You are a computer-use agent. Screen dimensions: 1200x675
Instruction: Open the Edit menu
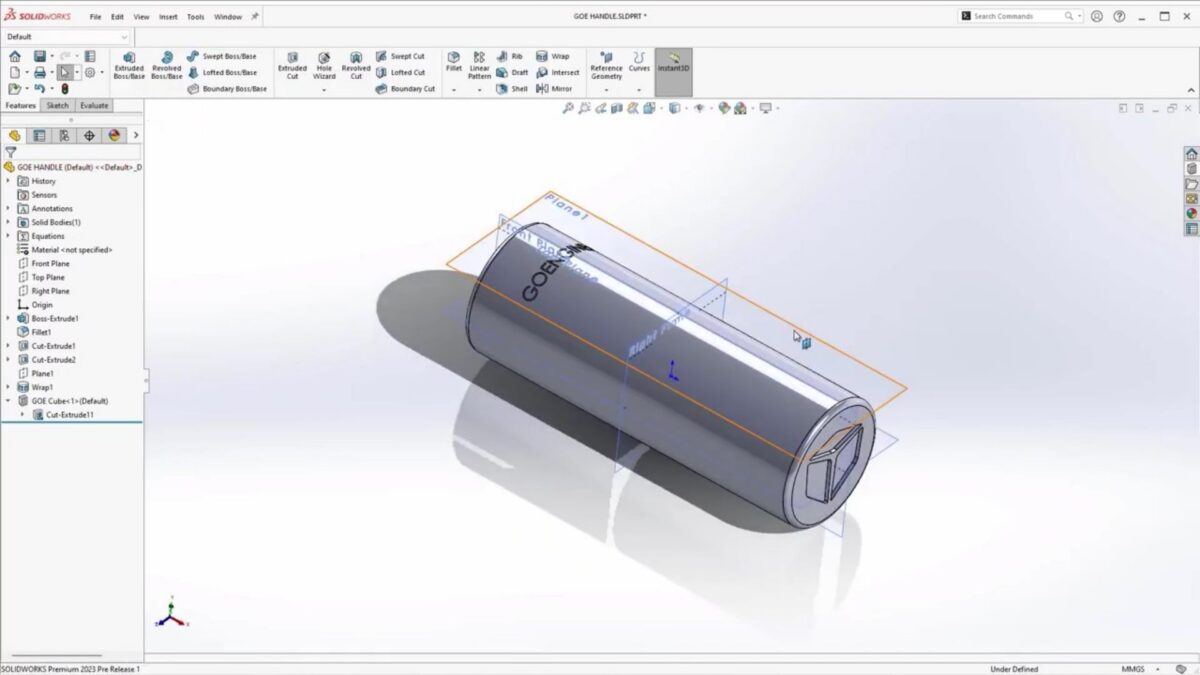point(118,17)
